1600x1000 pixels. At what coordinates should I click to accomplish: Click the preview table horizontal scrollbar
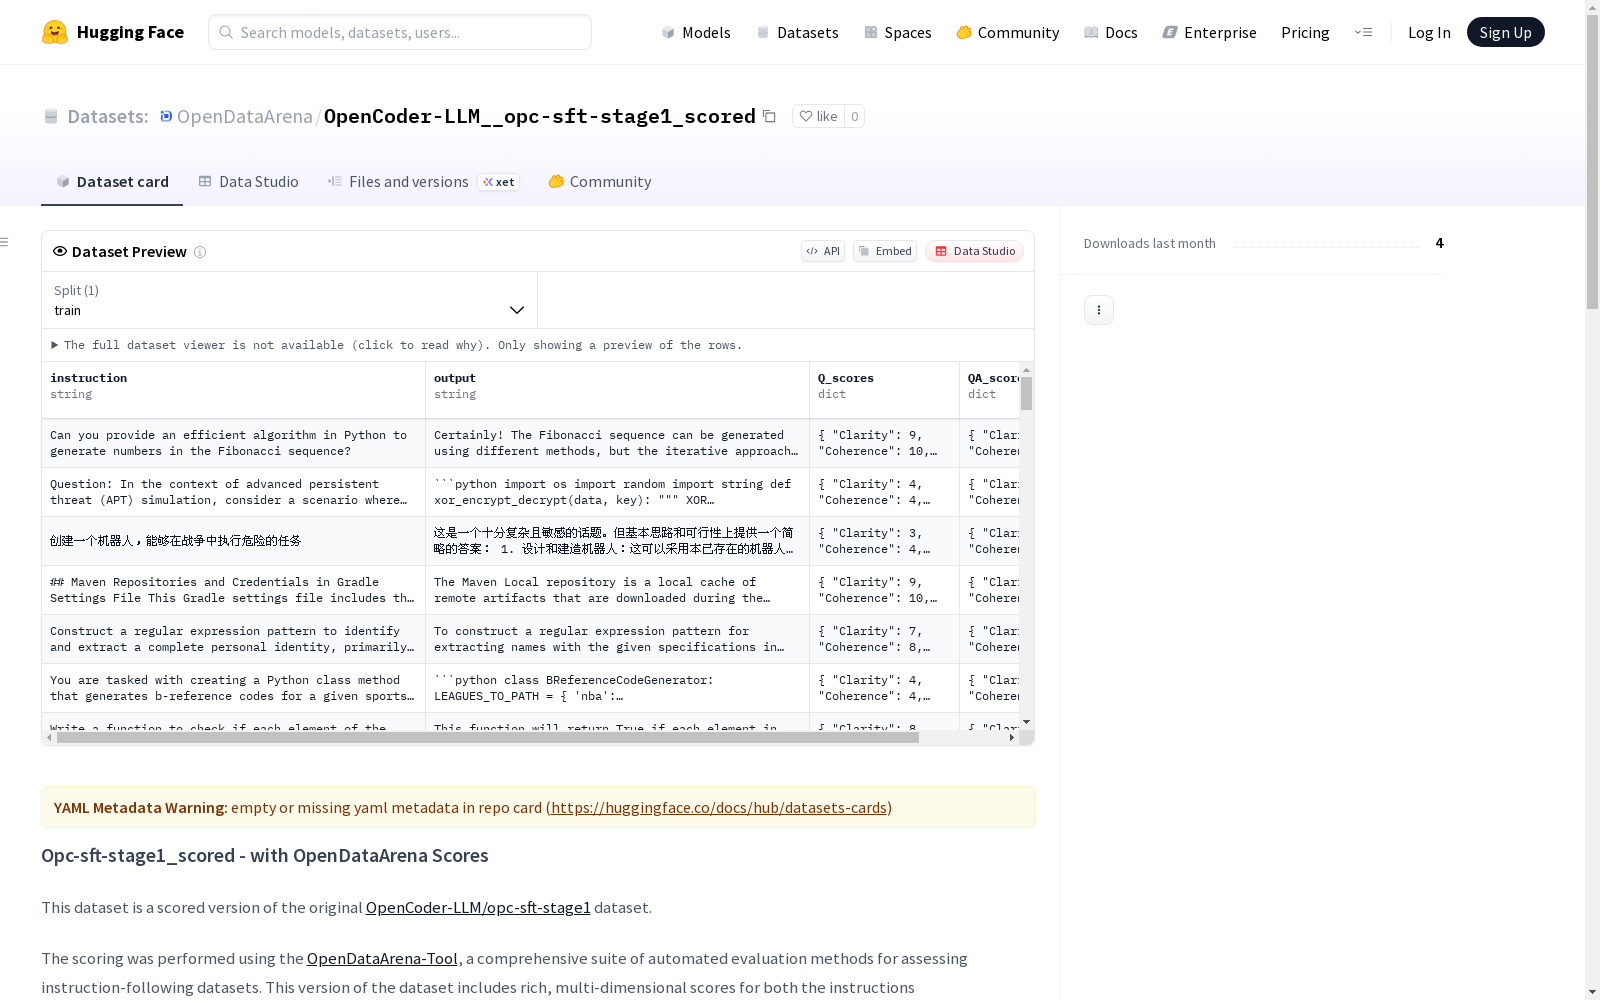(x=488, y=738)
